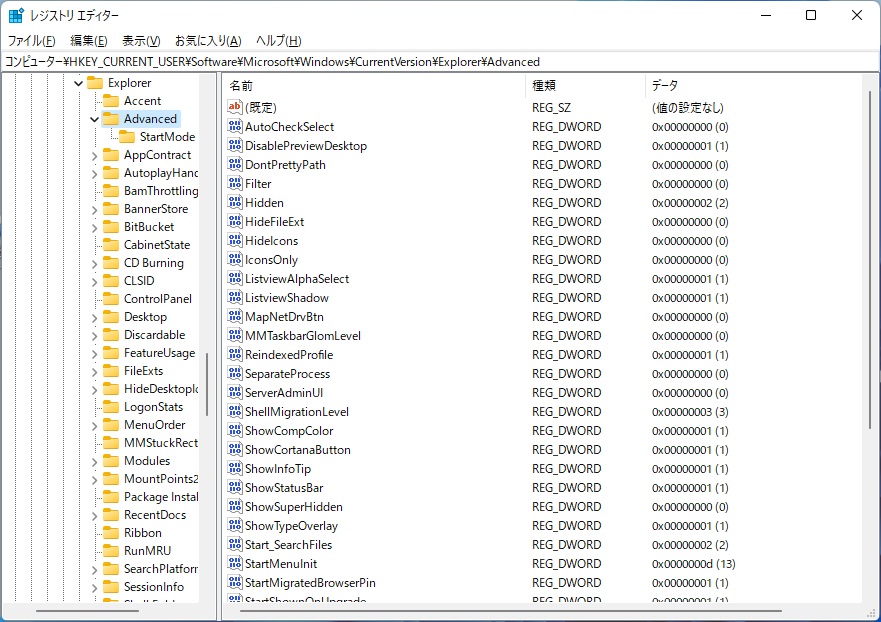Expand the FileExts key
Viewport: 881px width, 622px height.
pyautogui.click(x=94, y=371)
